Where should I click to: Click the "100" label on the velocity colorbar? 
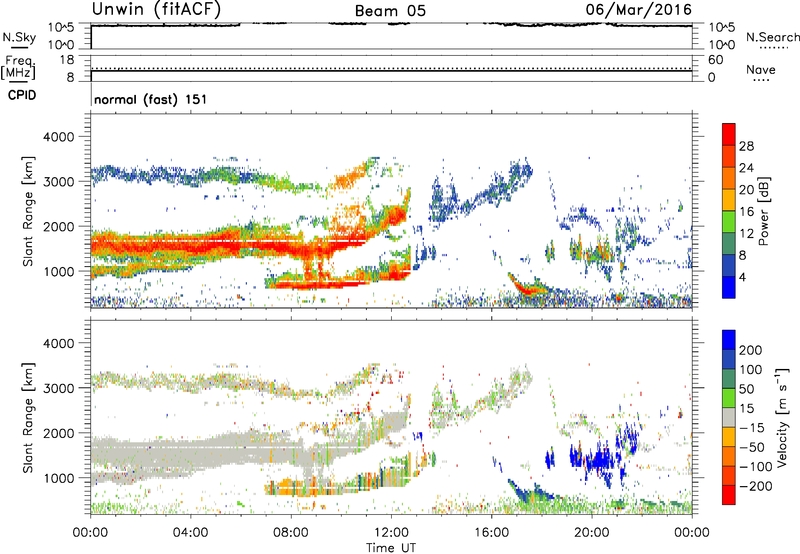point(751,370)
